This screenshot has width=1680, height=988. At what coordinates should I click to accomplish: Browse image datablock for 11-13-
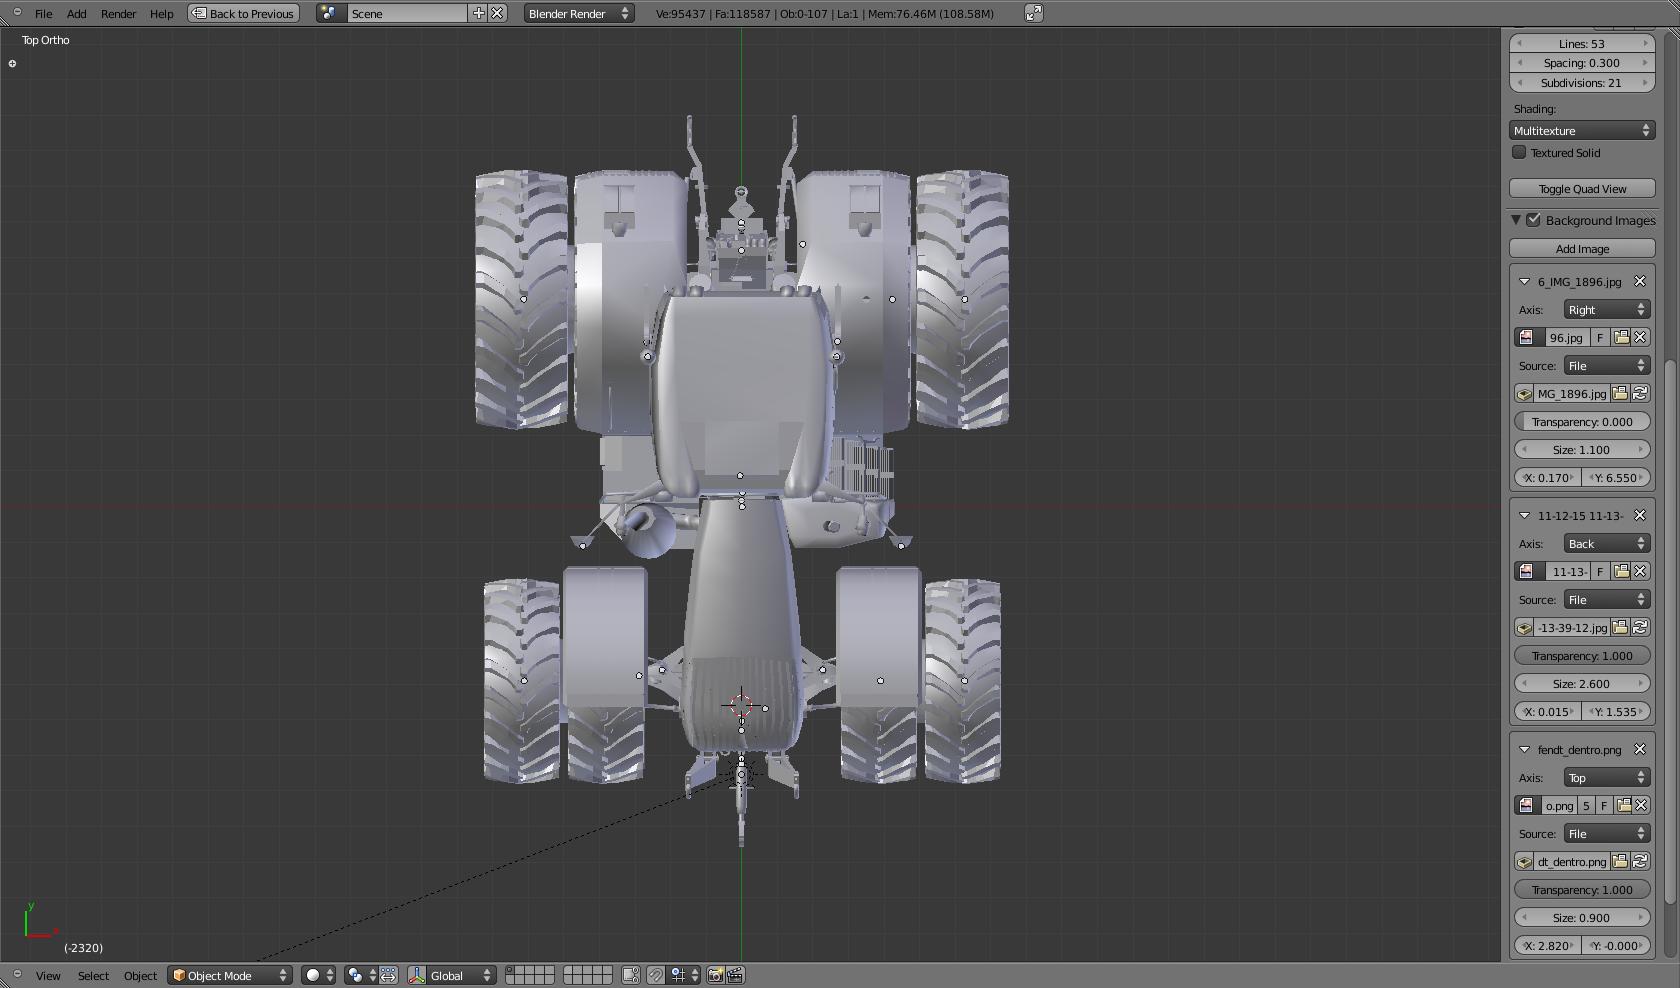point(1529,572)
